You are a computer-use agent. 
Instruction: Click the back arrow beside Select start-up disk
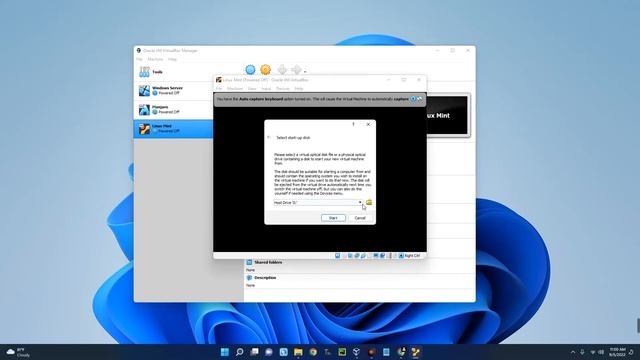[x=269, y=138]
